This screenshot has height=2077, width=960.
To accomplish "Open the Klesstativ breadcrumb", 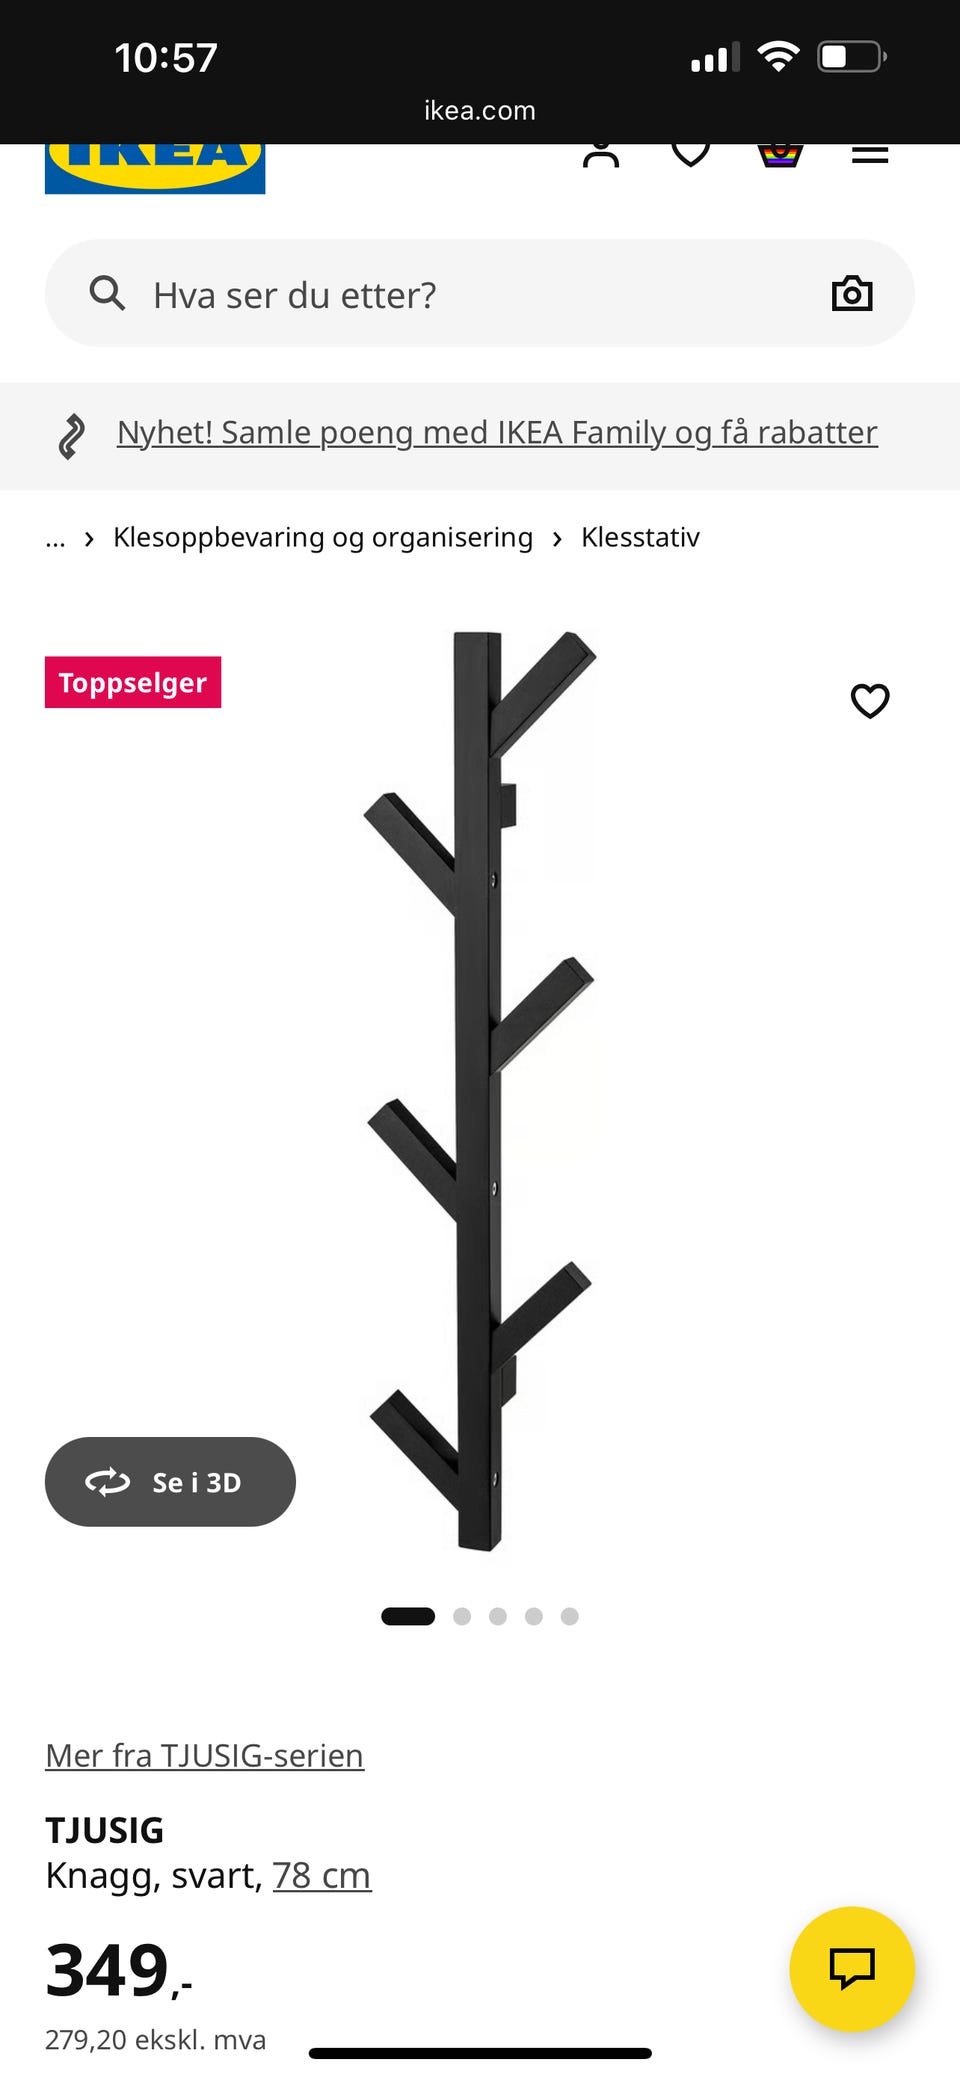I will 640,537.
